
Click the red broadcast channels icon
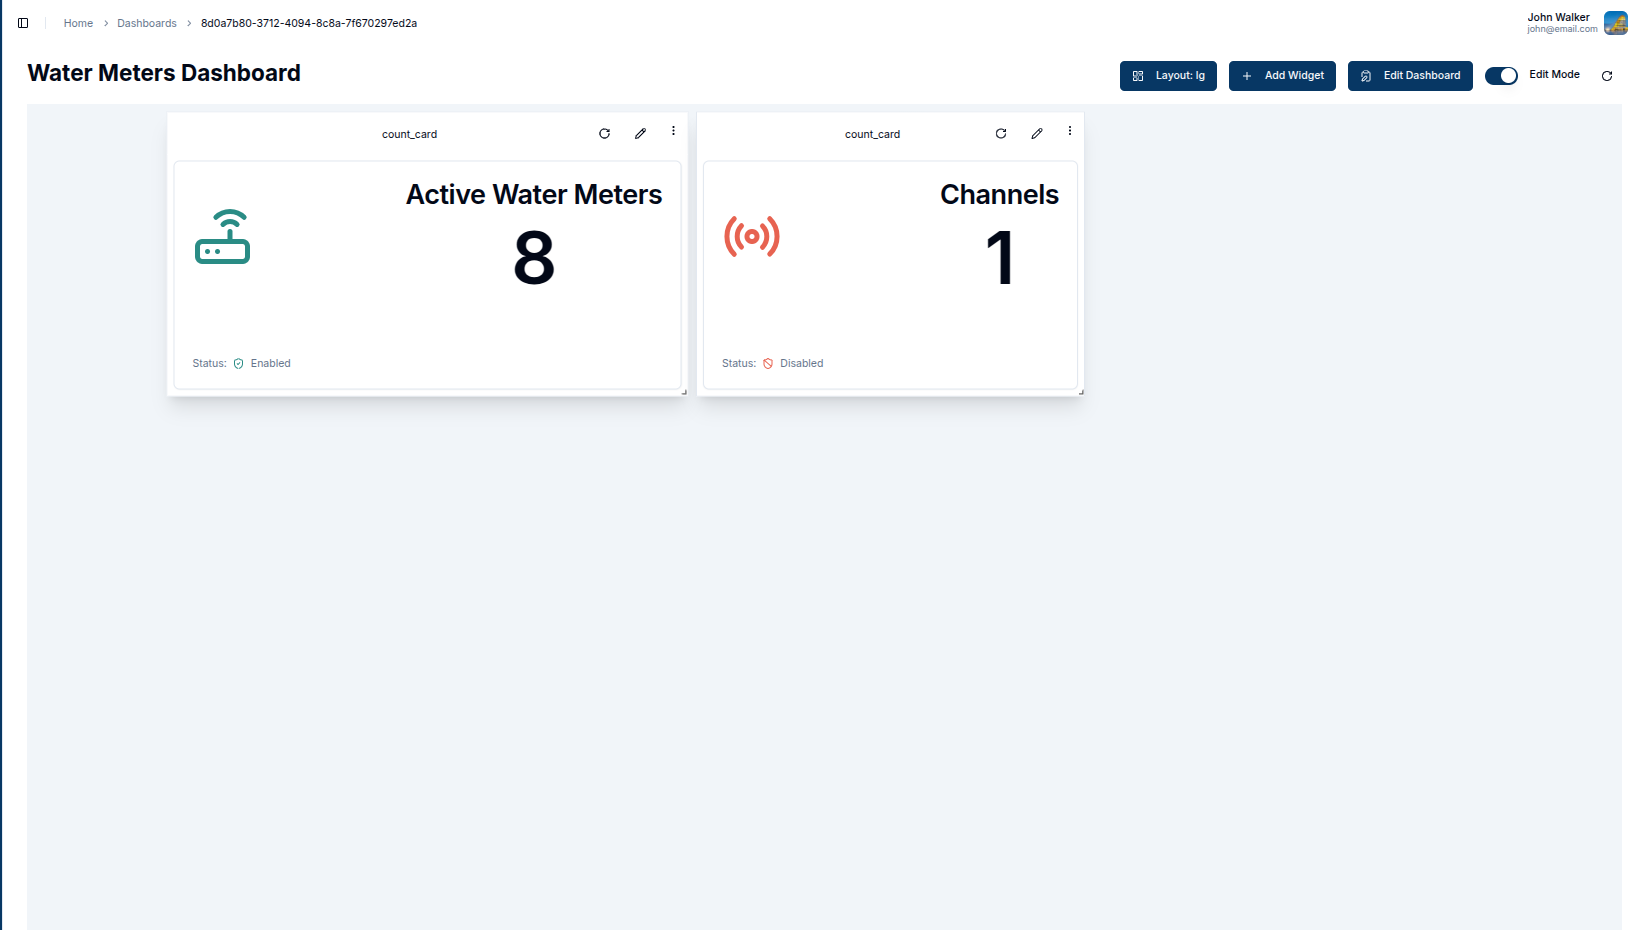click(751, 237)
